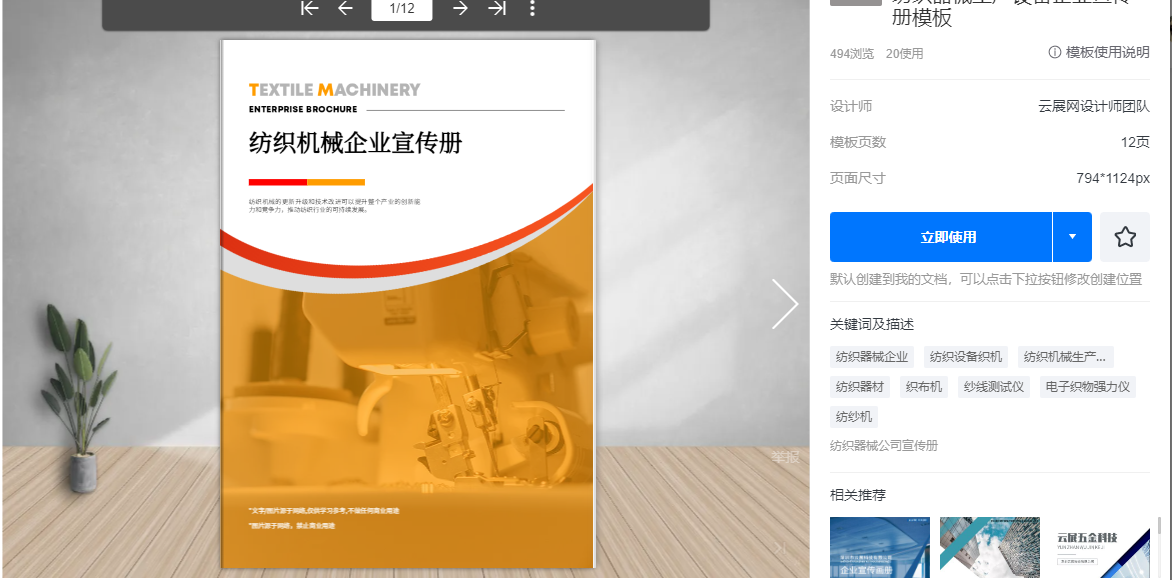Click the 举报 report link
This screenshot has width=1172, height=580.
pyautogui.click(x=786, y=457)
